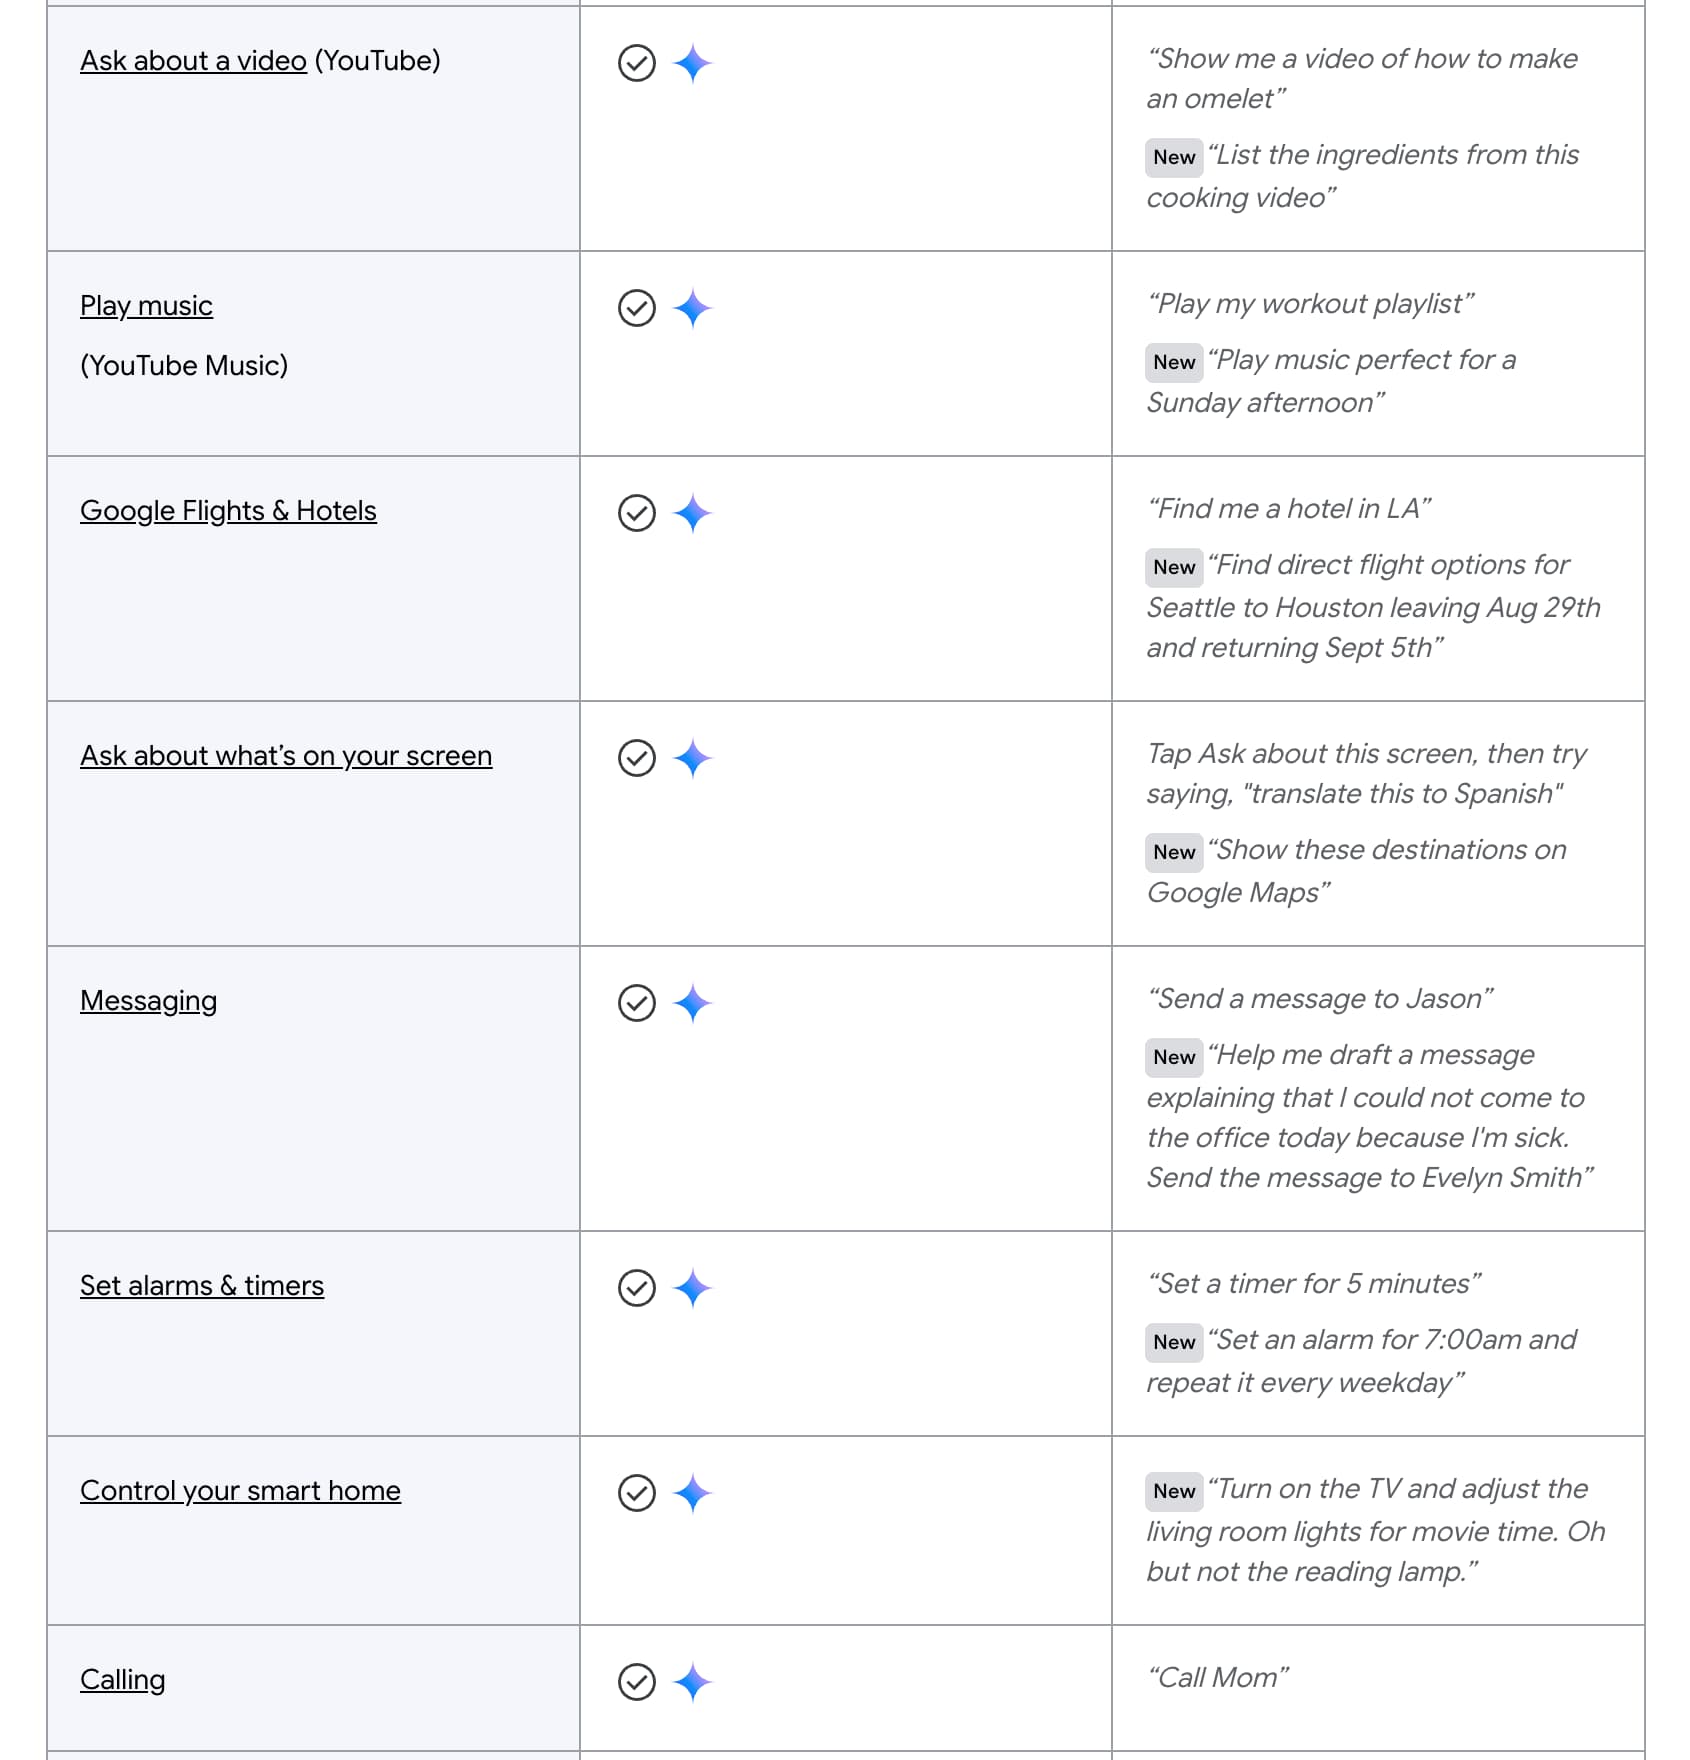Click the "Call Mom" example text
The height and width of the screenshot is (1760, 1690).
click(x=1218, y=1678)
